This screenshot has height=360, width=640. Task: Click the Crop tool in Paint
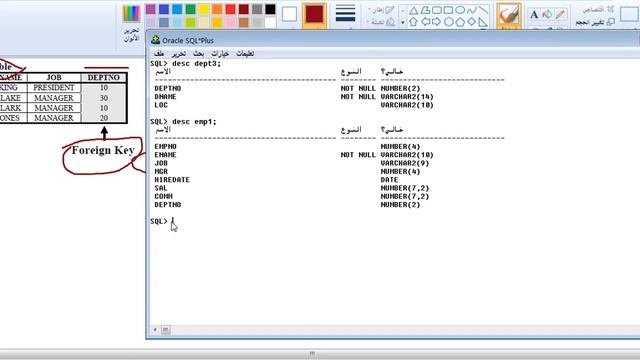tap(599, 9)
